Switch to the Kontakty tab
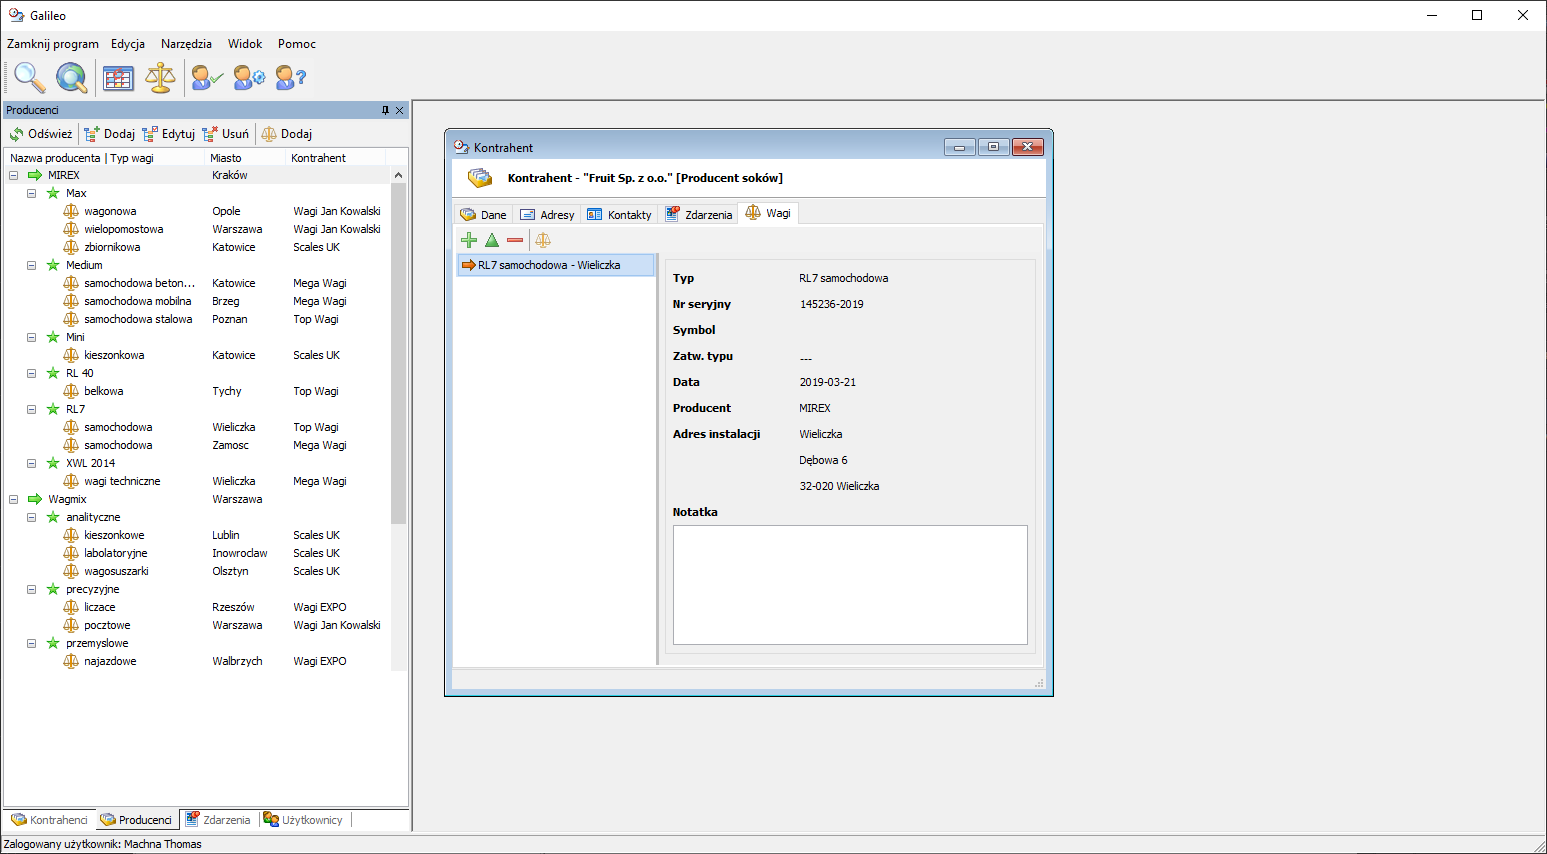The height and width of the screenshot is (854, 1547). 620,214
